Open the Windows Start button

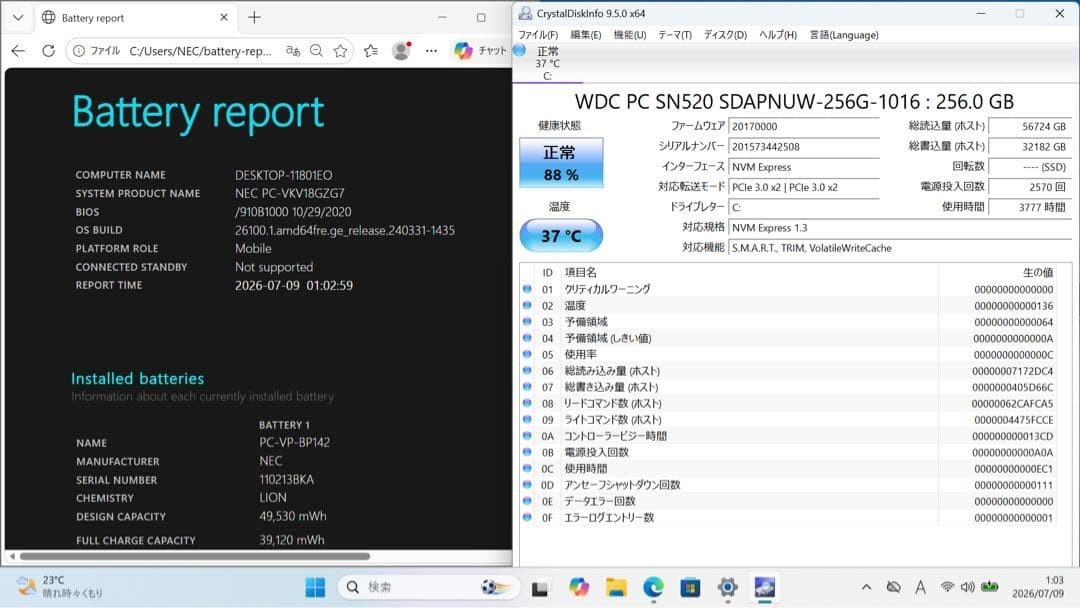click(315, 587)
